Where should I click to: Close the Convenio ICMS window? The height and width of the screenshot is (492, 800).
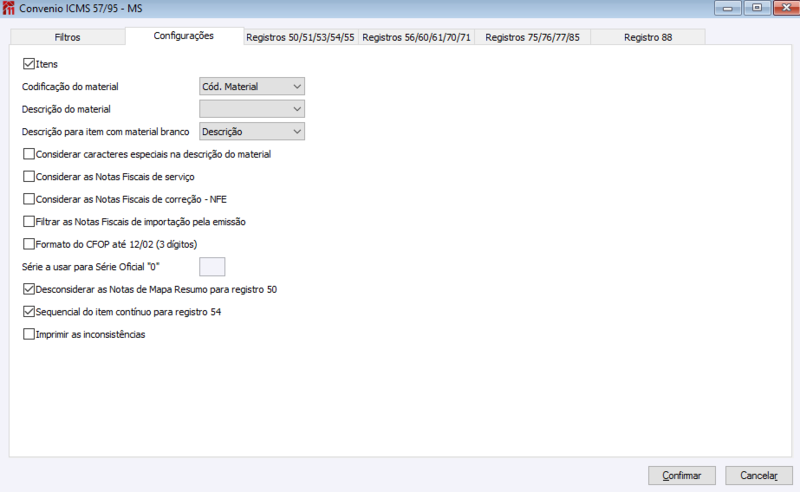tap(786, 8)
